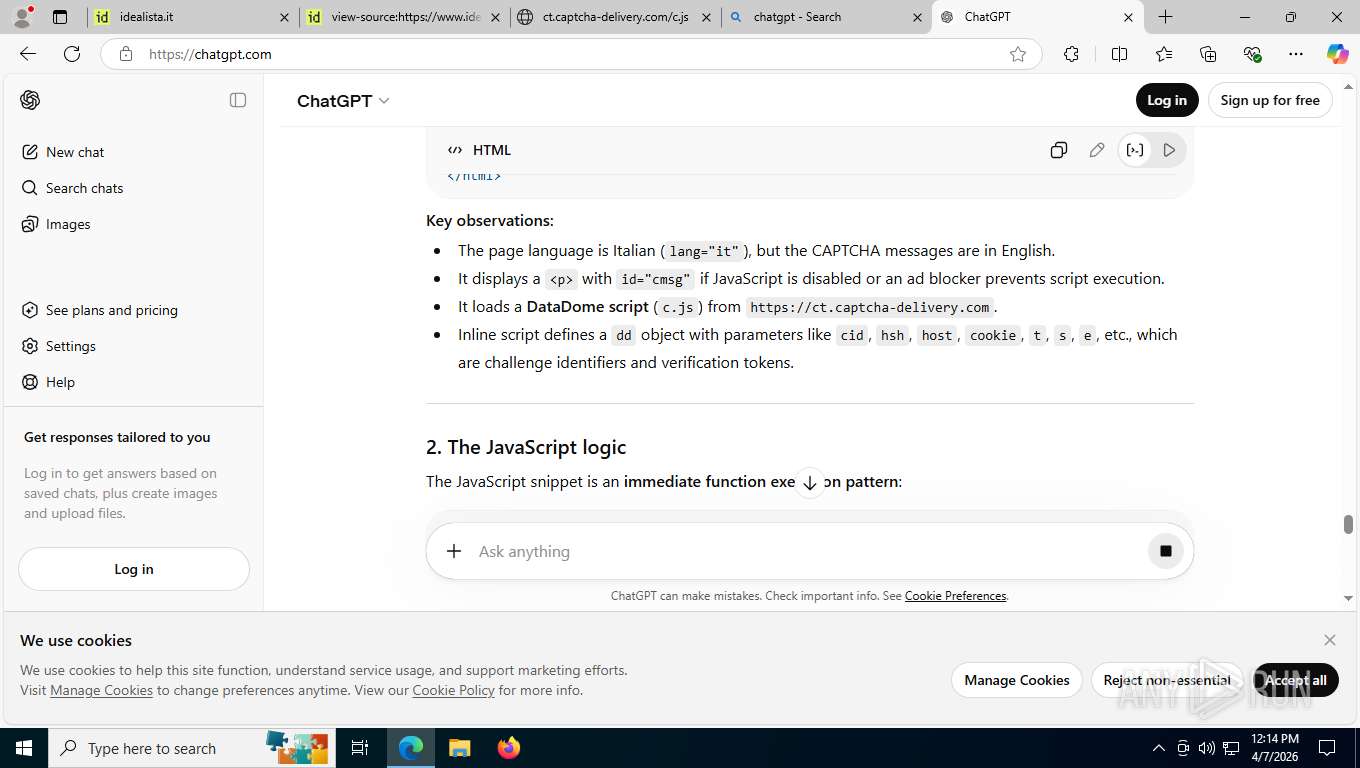The image size is (1360, 768).
Task: Open Search chats
Action: [84, 188]
